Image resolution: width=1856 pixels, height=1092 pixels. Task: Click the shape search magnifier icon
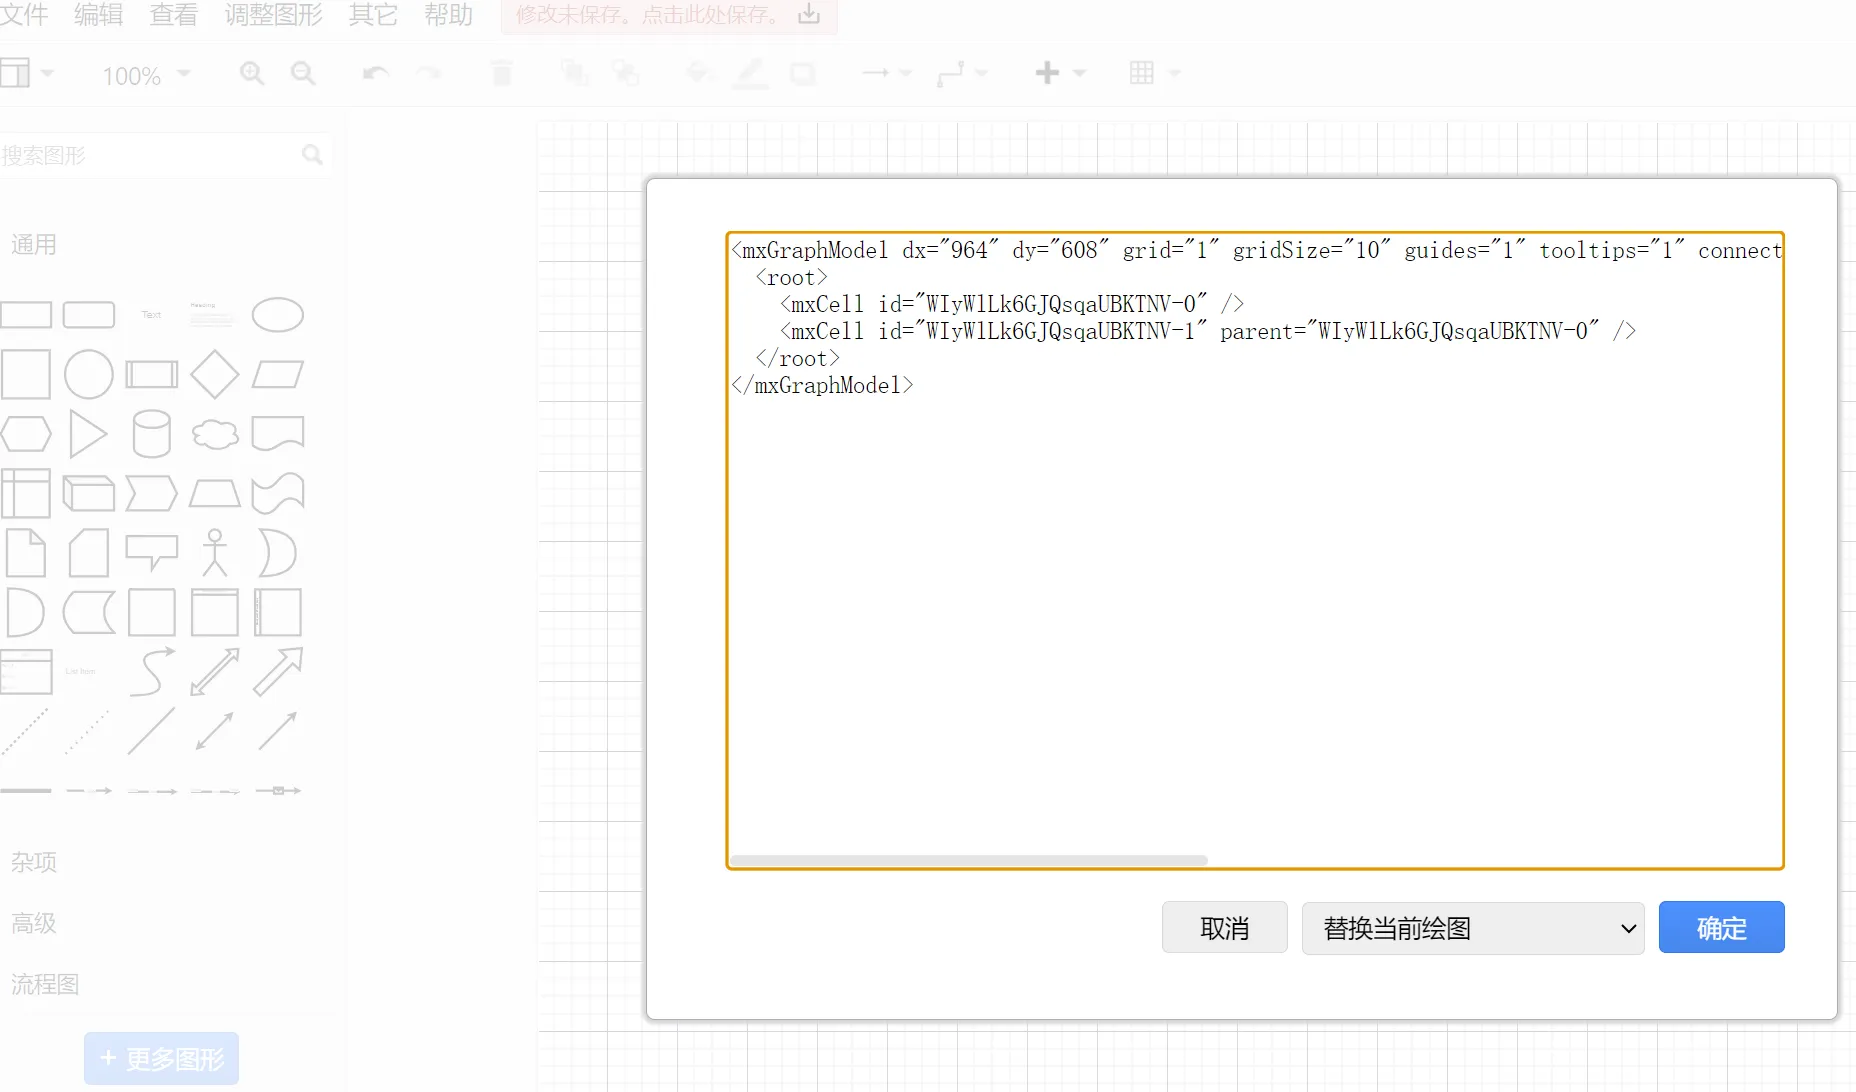(313, 155)
